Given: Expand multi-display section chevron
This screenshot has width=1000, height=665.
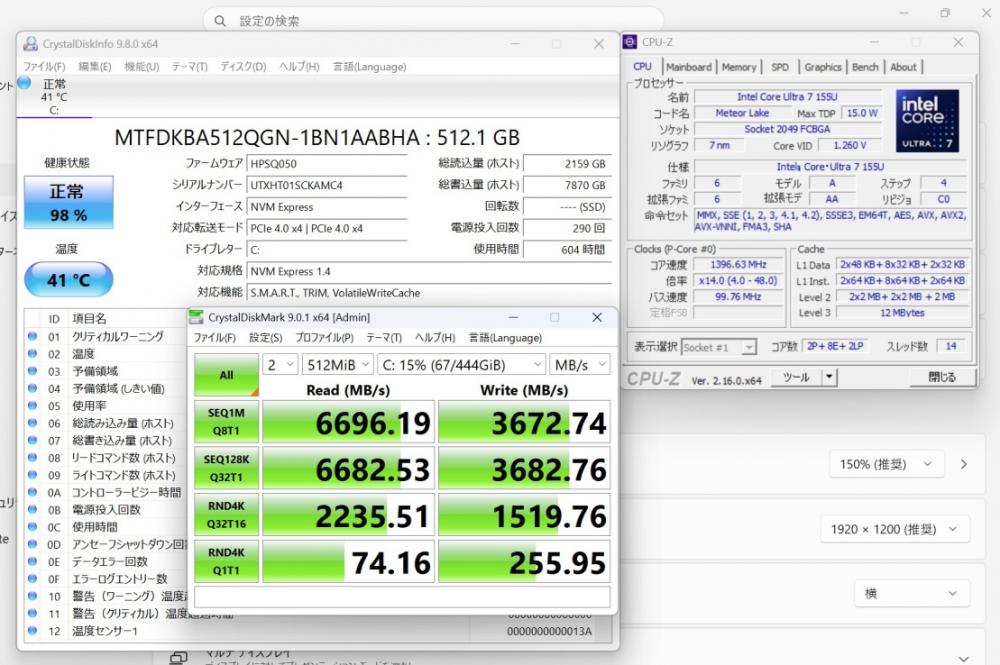Looking at the screenshot, I should [x=964, y=659].
